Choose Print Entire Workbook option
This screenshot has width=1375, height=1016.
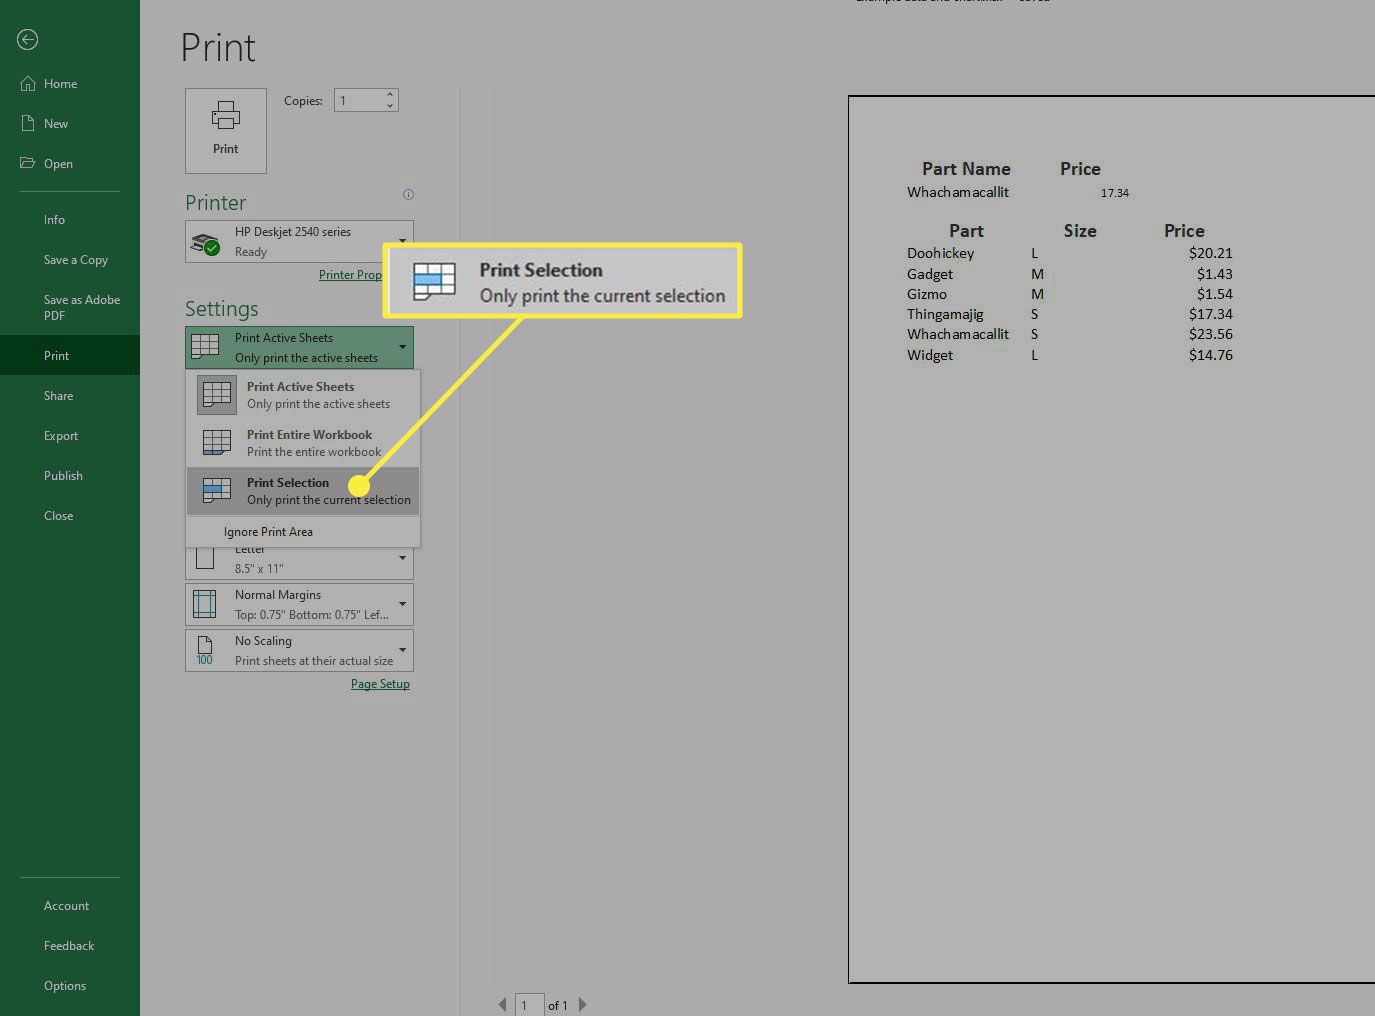[x=303, y=443]
